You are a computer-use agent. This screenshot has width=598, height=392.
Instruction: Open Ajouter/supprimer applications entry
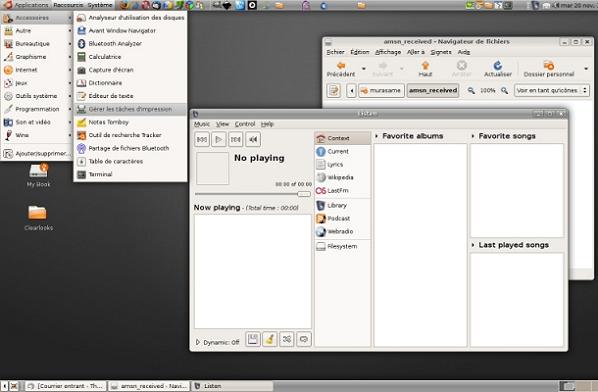coord(37,154)
